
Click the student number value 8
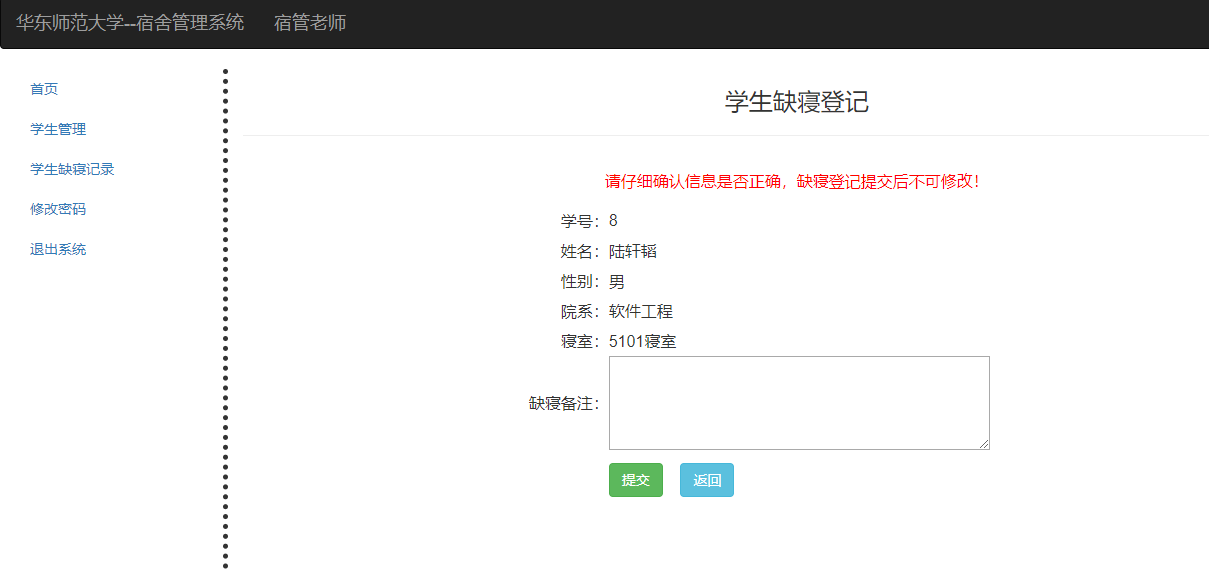click(x=613, y=221)
